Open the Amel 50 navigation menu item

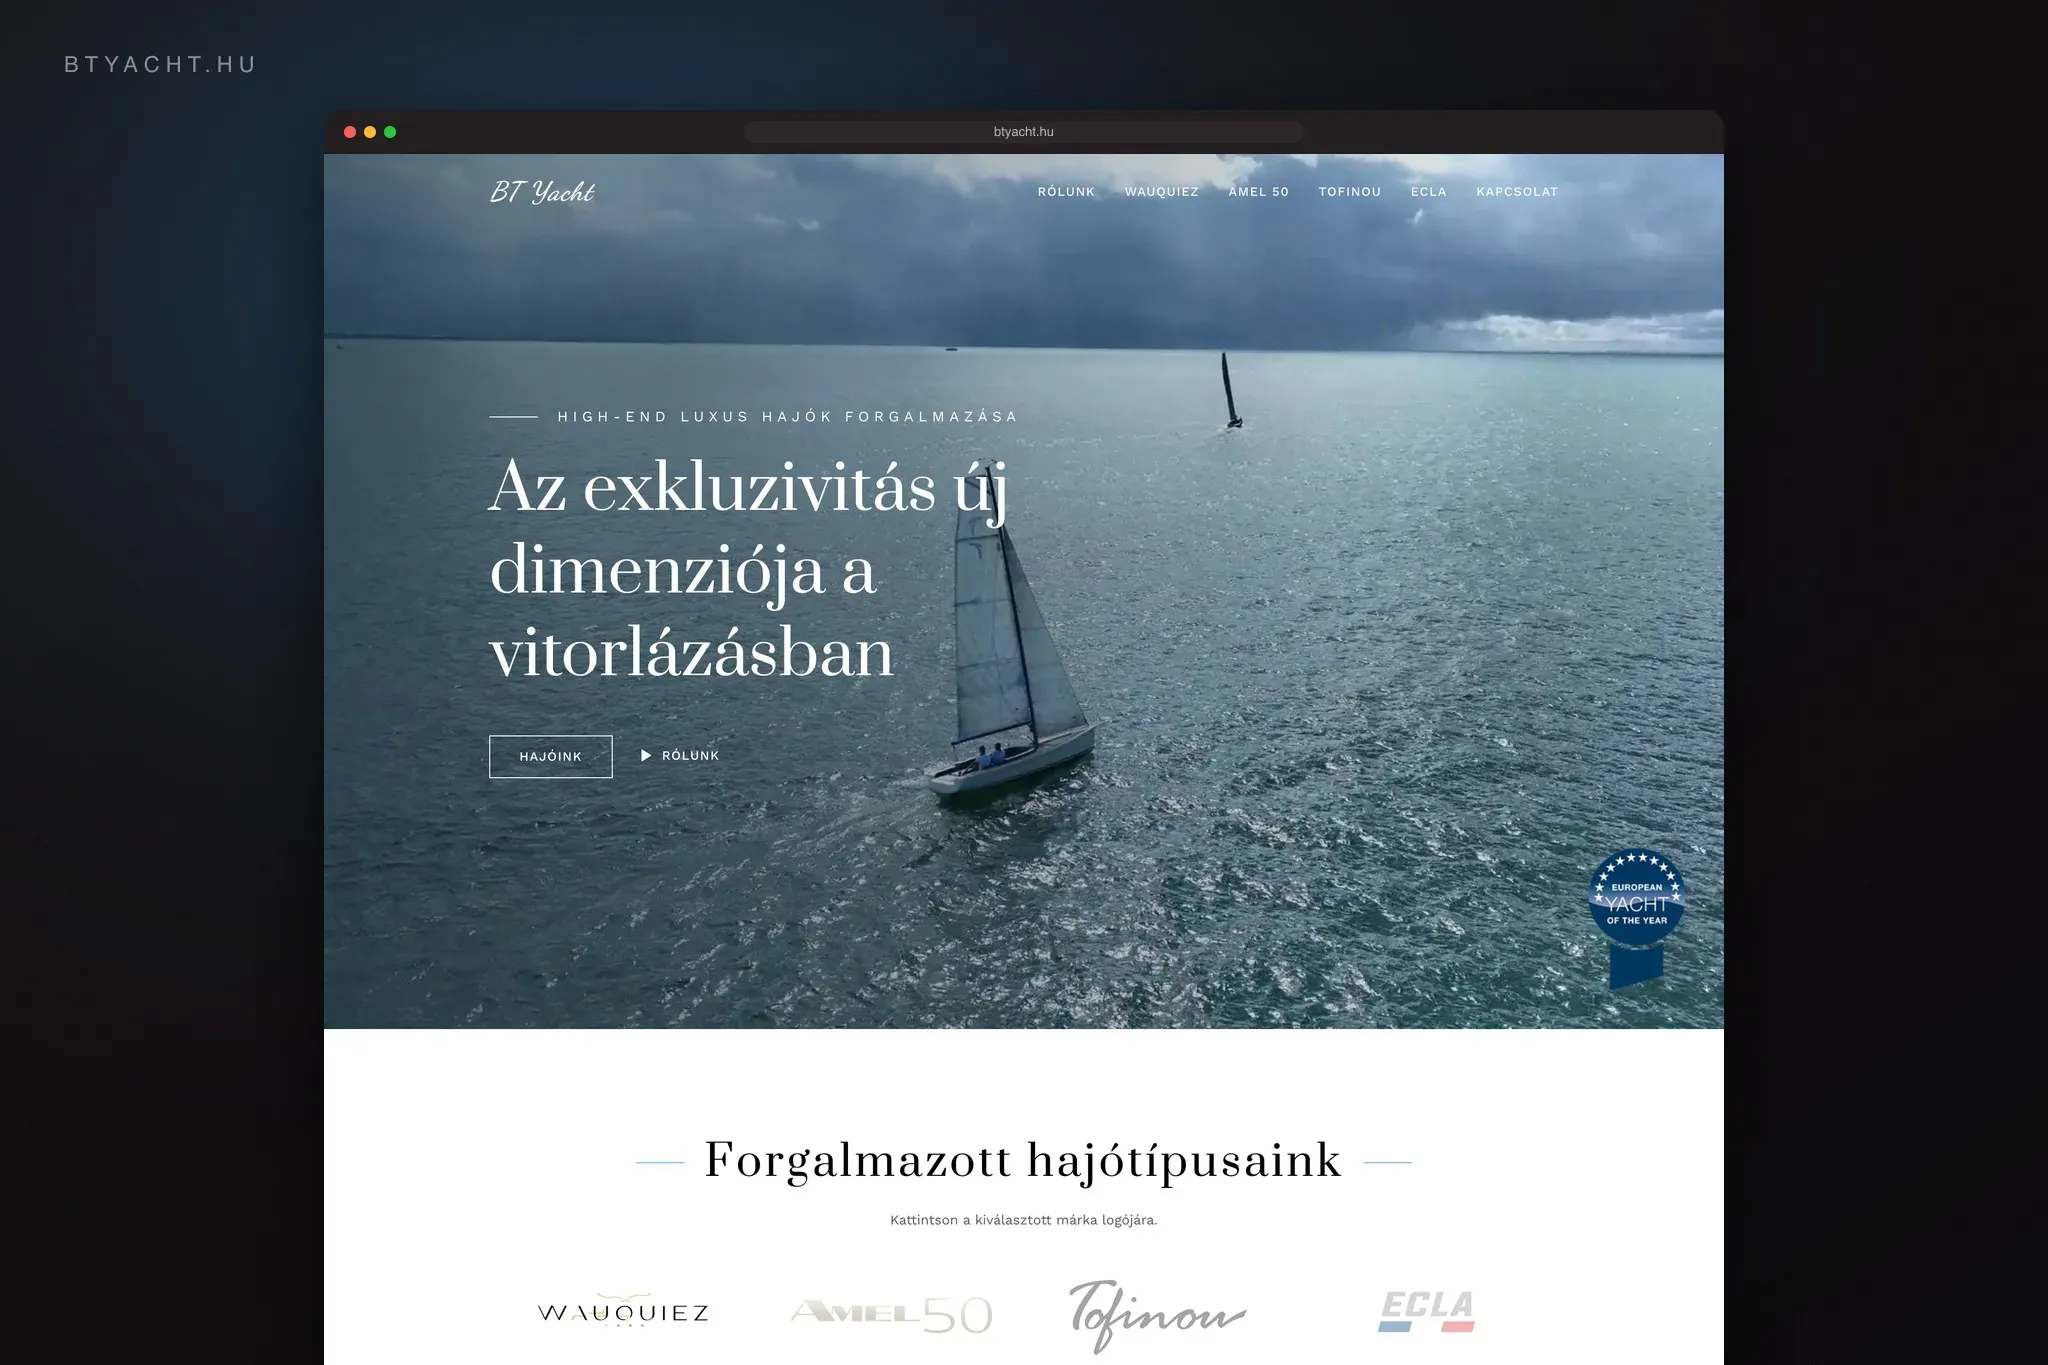1258,192
